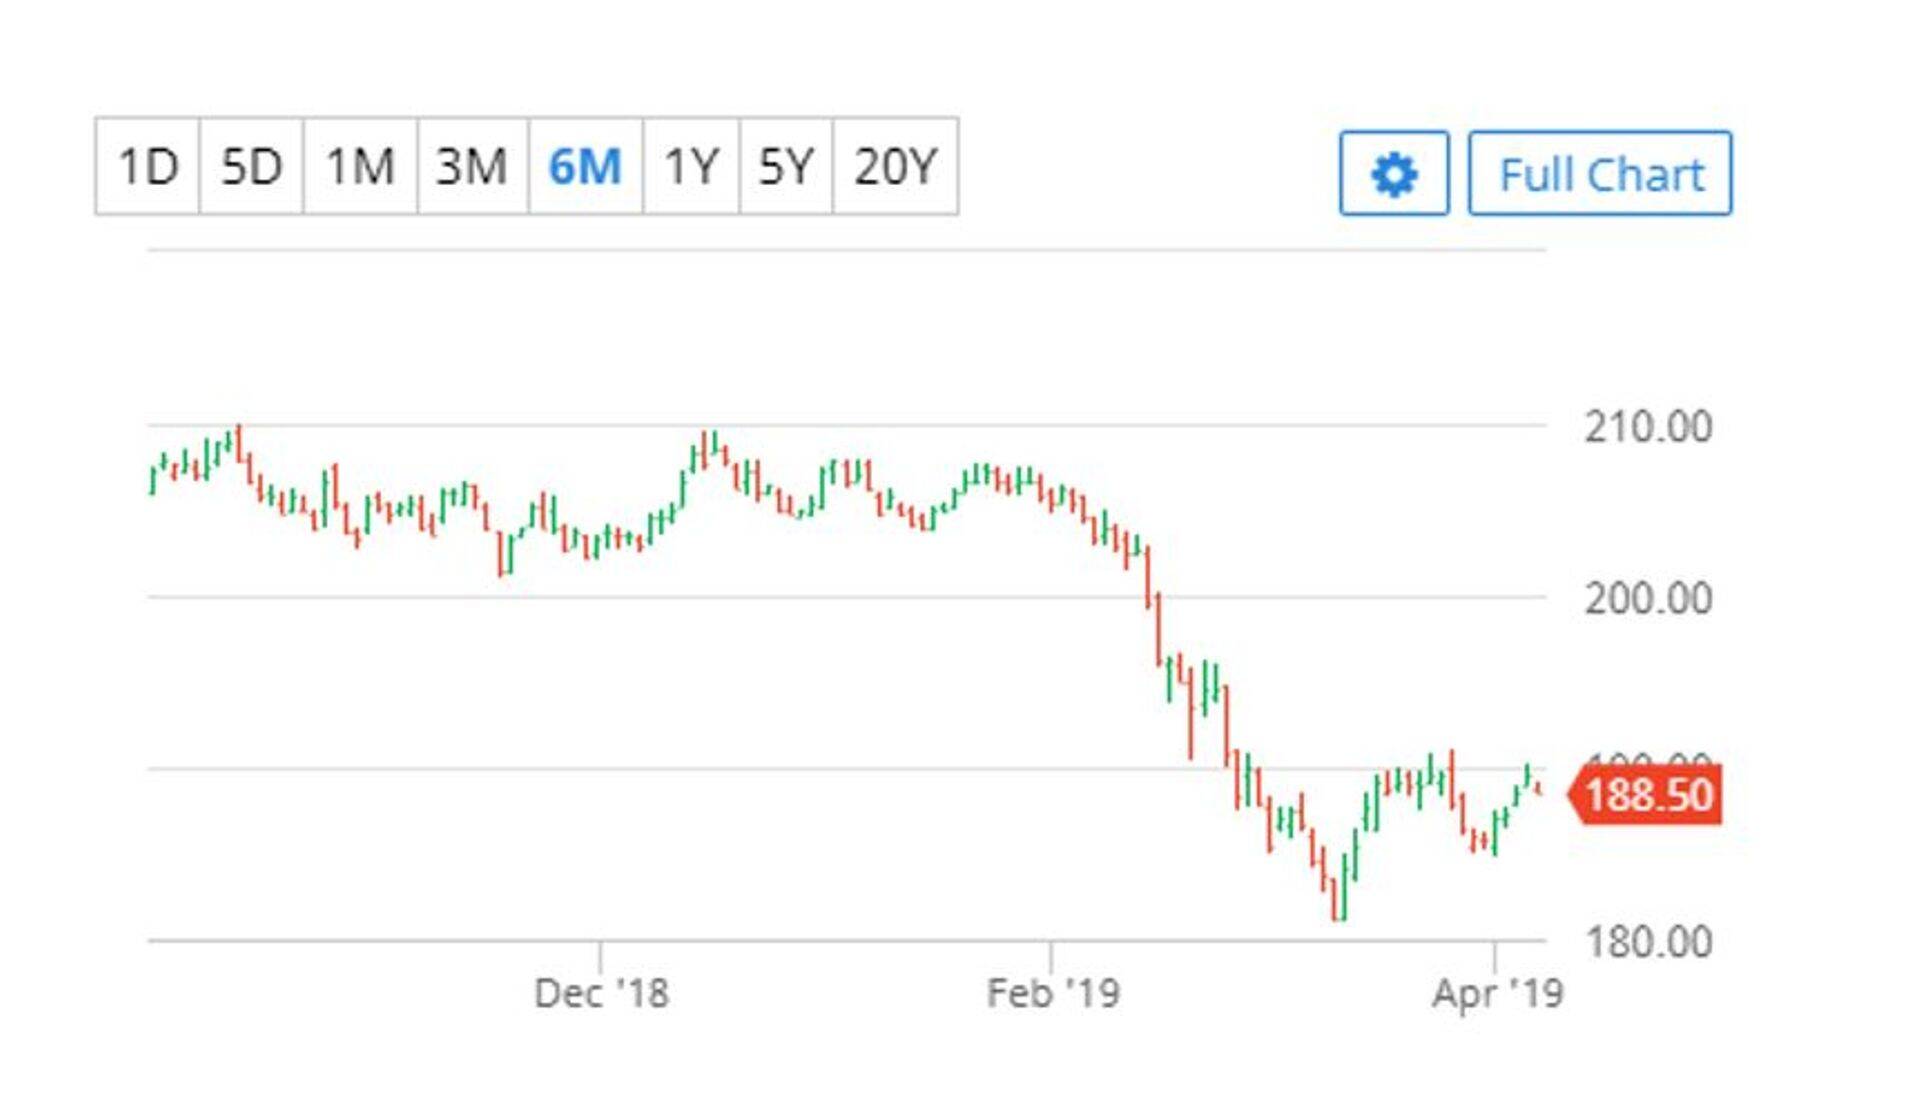1920x1104 pixels.
Task: Select the 1D time range
Action: [x=148, y=166]
